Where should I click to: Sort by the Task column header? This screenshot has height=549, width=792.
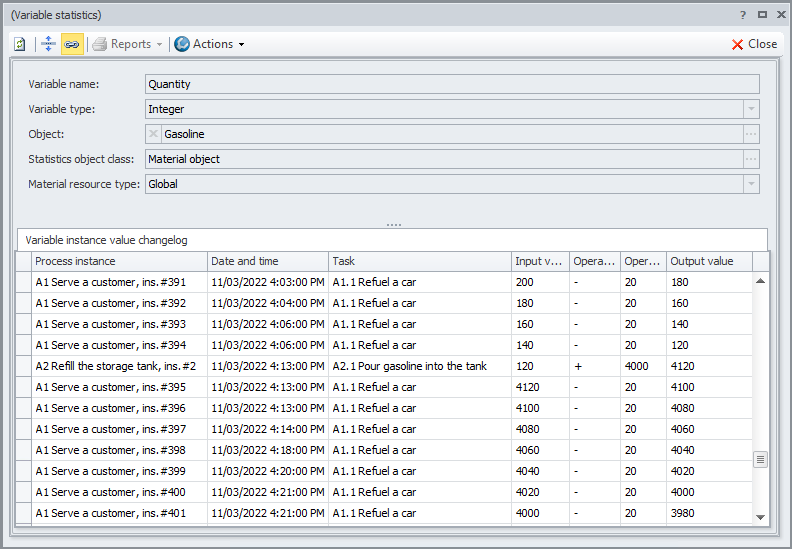[420, 261]
